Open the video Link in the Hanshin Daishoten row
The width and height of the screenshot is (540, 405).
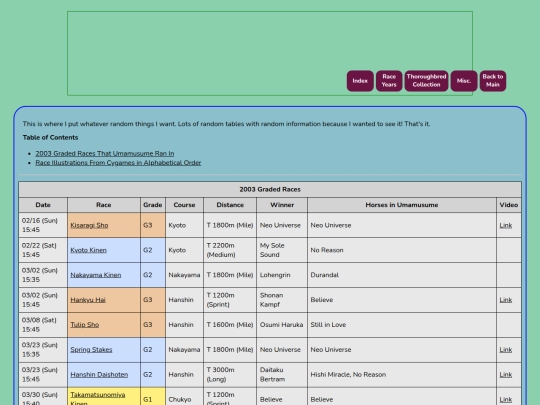506,374
